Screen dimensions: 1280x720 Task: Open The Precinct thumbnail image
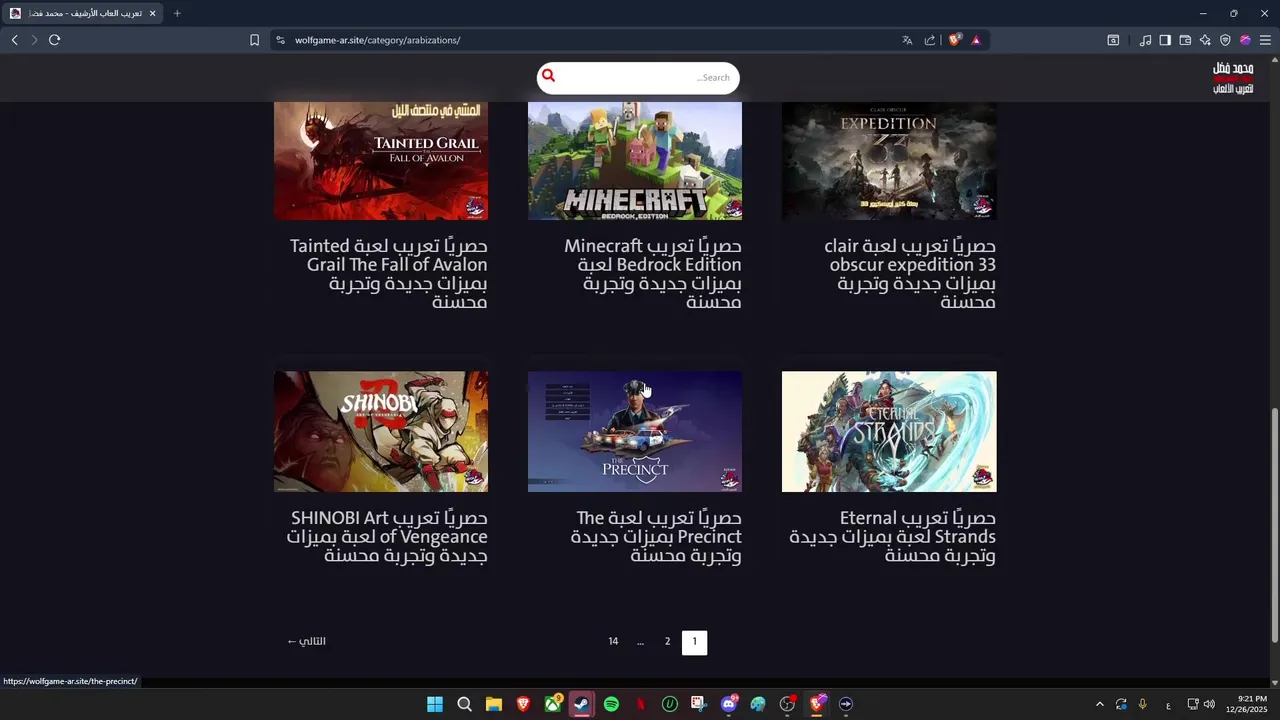pos(635,431)
